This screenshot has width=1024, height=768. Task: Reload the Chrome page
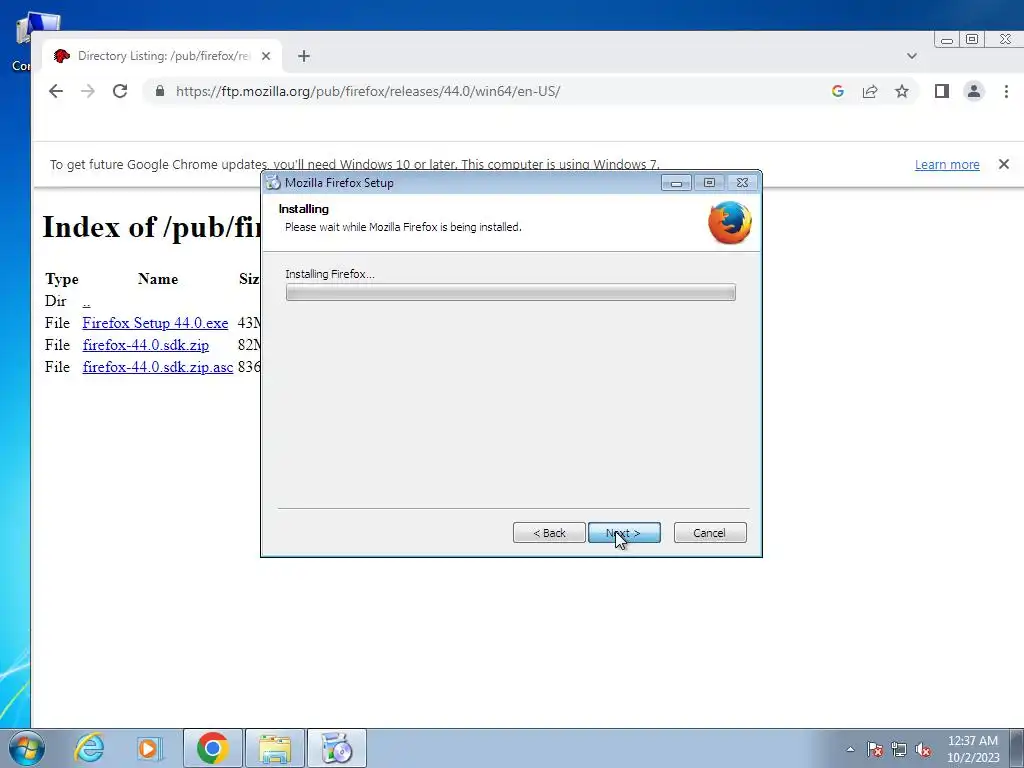(x=120, y=91)
